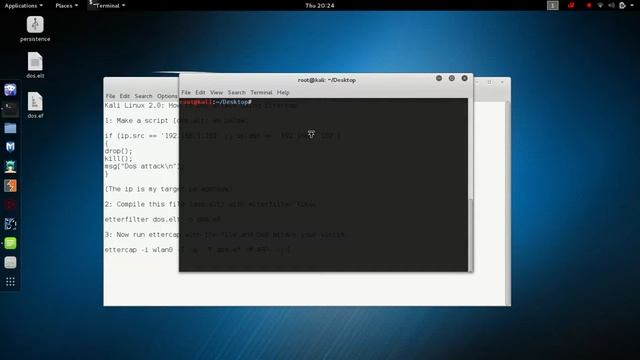Select the dos.ef file on desktop
Image resolution: width=640 pixels, height=360 pixels.
(x=35, y=105)
